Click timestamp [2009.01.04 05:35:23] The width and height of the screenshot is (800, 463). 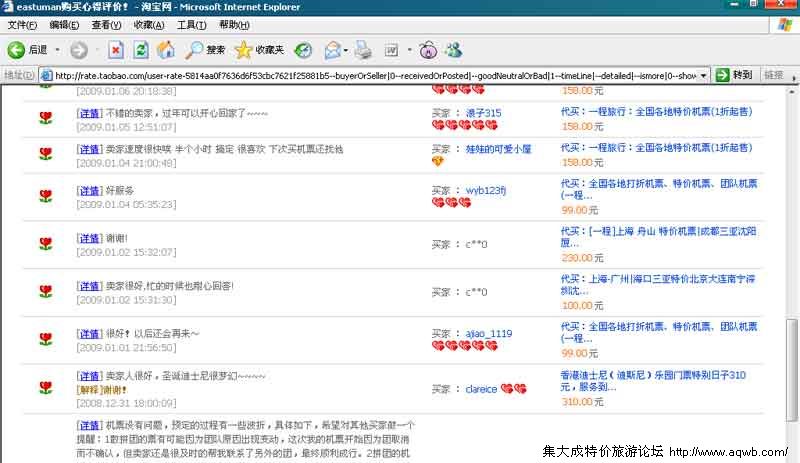127,204
